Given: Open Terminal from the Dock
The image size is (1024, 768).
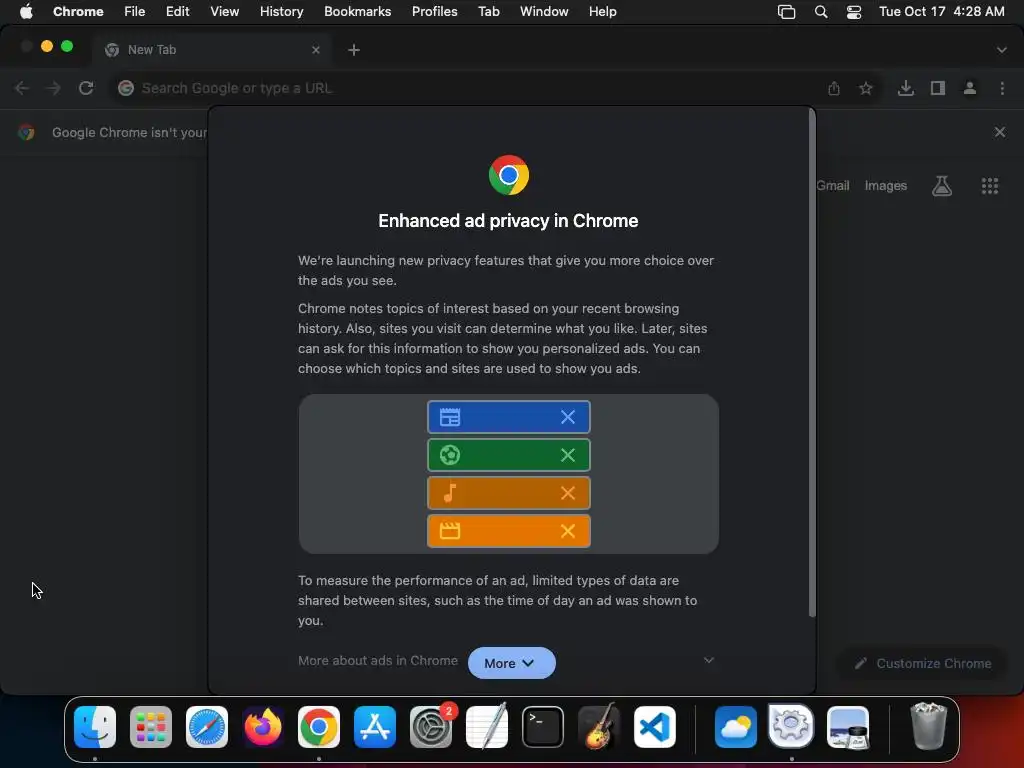Looking at the screenshot, I should [x=543, y=727].
